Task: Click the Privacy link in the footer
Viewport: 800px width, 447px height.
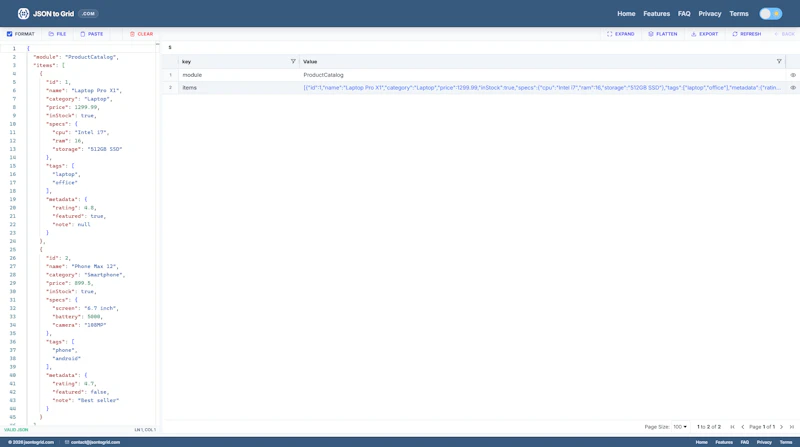Action: (764, 442)
